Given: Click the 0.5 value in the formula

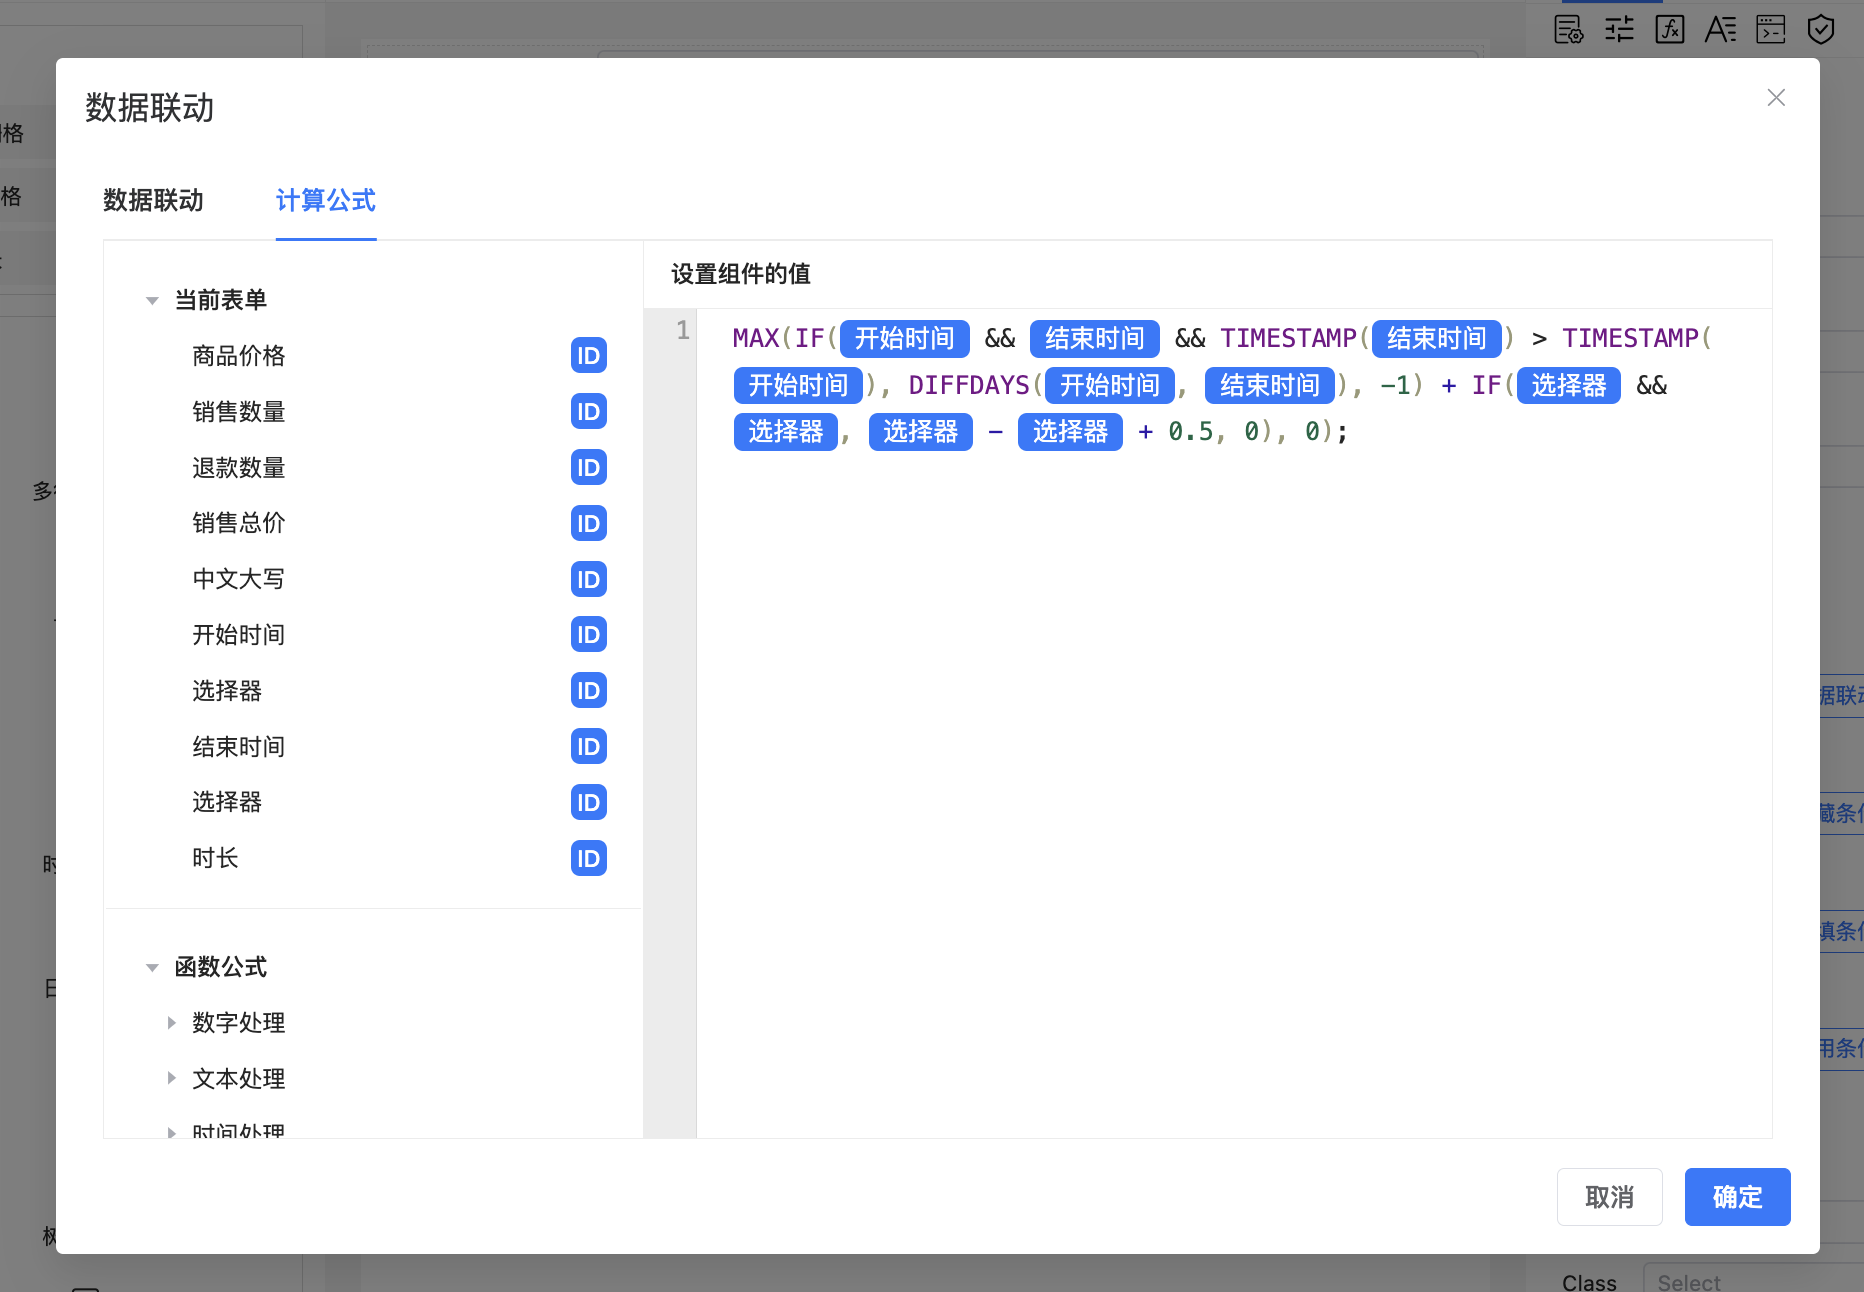Looking at the screenshot, I should (x=1190, y=432).
